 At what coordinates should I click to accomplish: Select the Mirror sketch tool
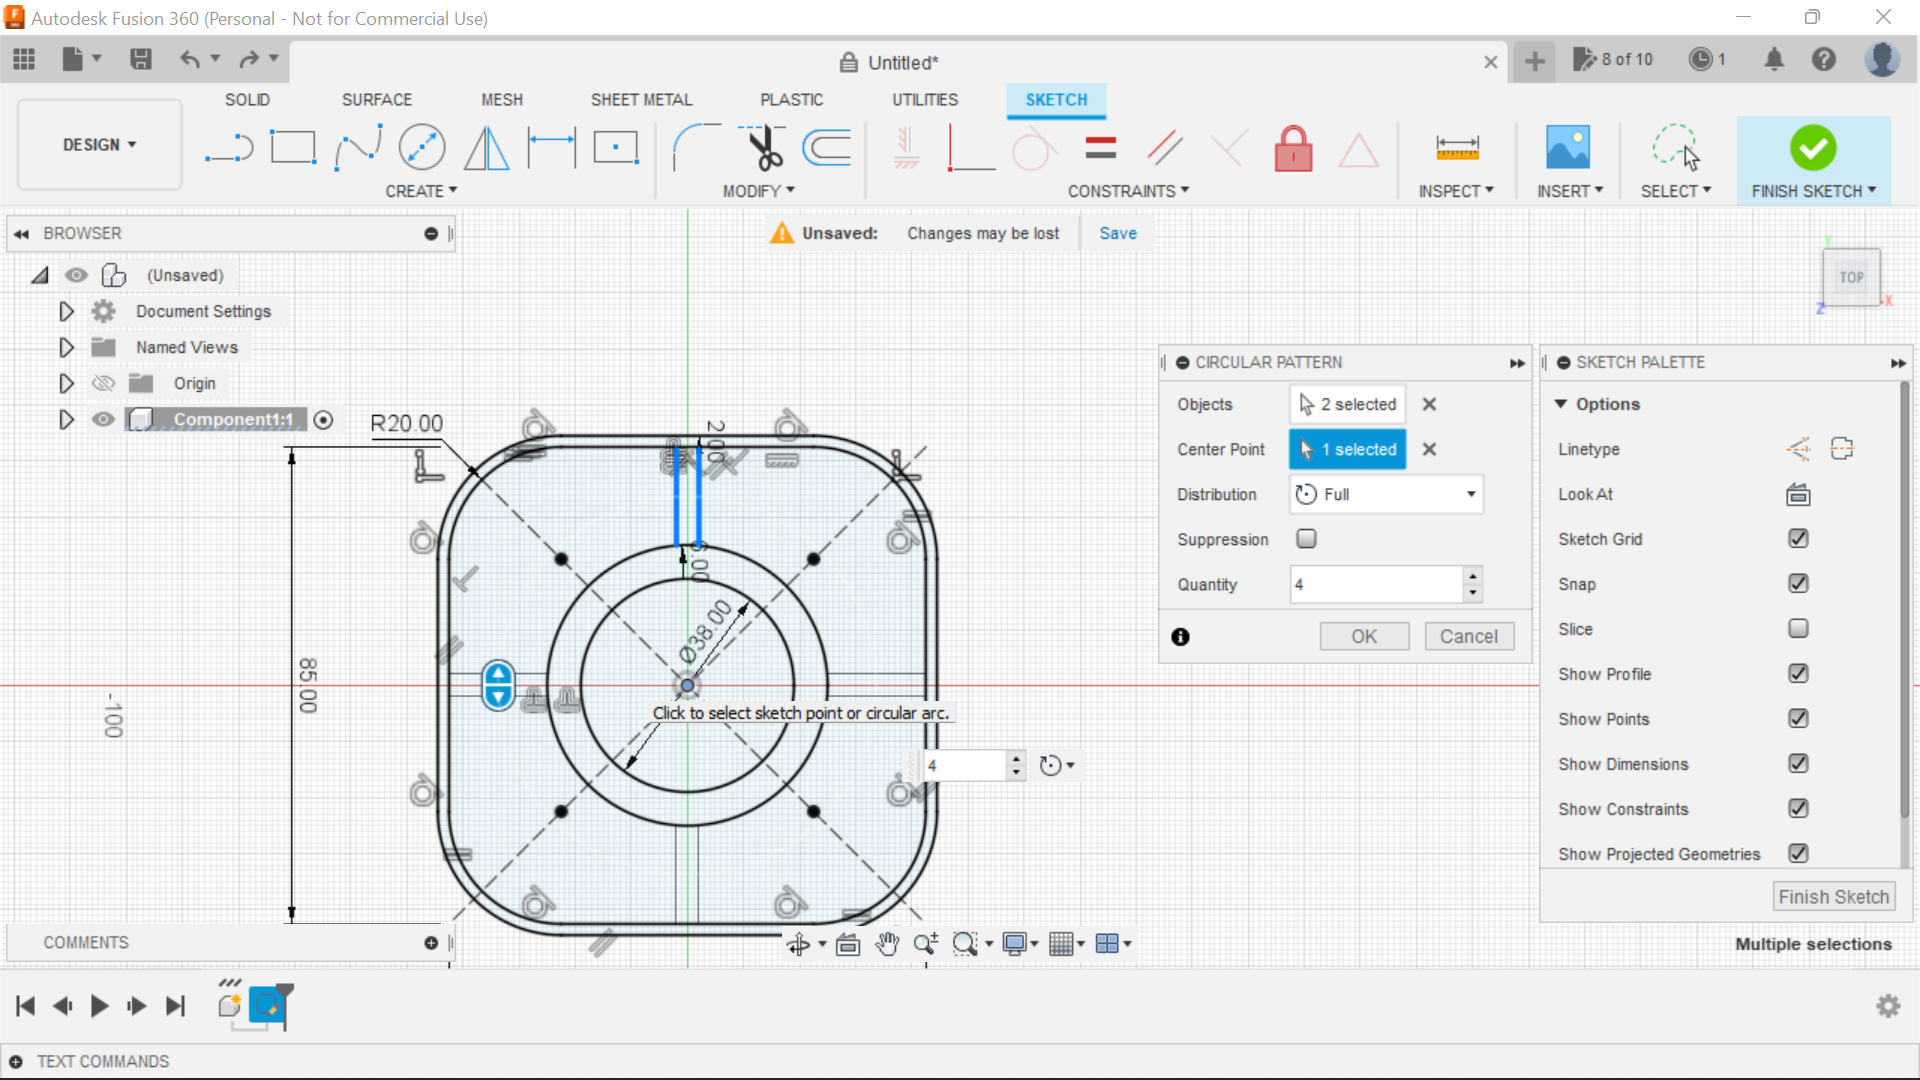click(x=487, y=148)
